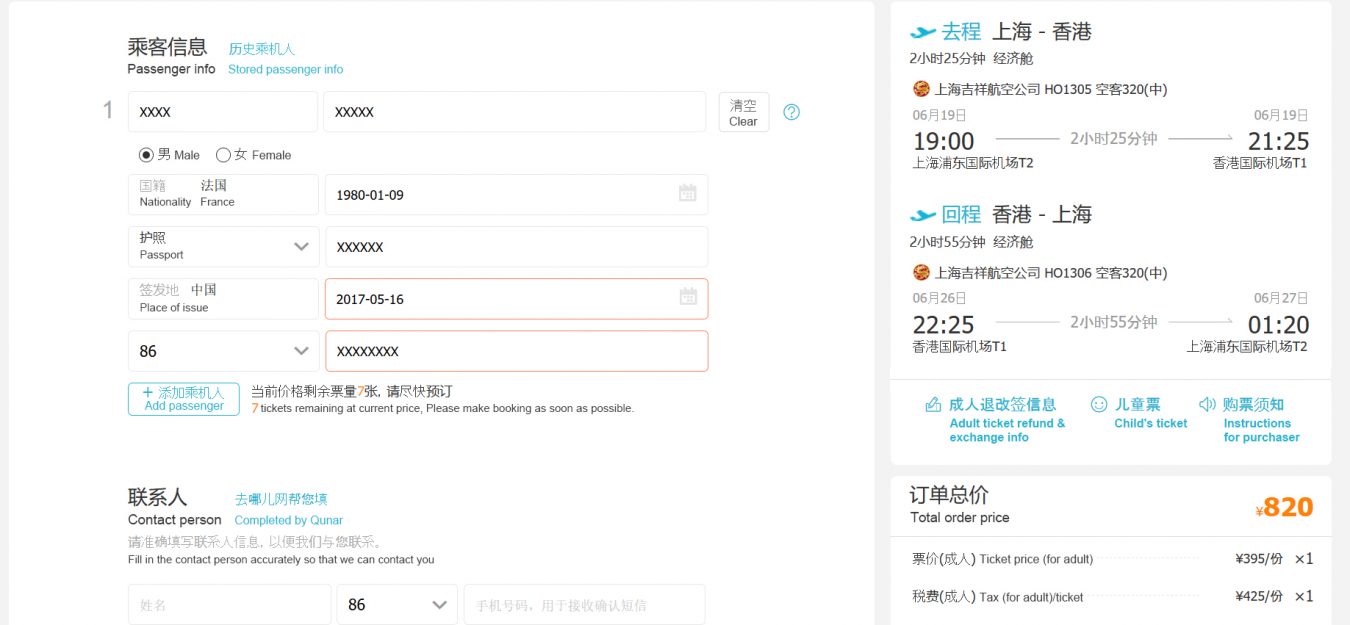Click the outbound flight airplane icon
The width and height of the screenshot is (1350, 625).
coord(922,32)
